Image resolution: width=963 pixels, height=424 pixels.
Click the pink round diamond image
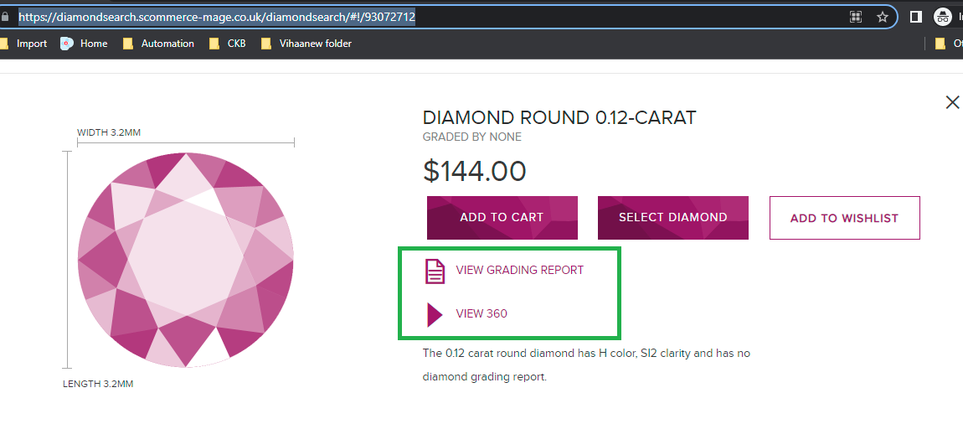(x=186, y=258)
